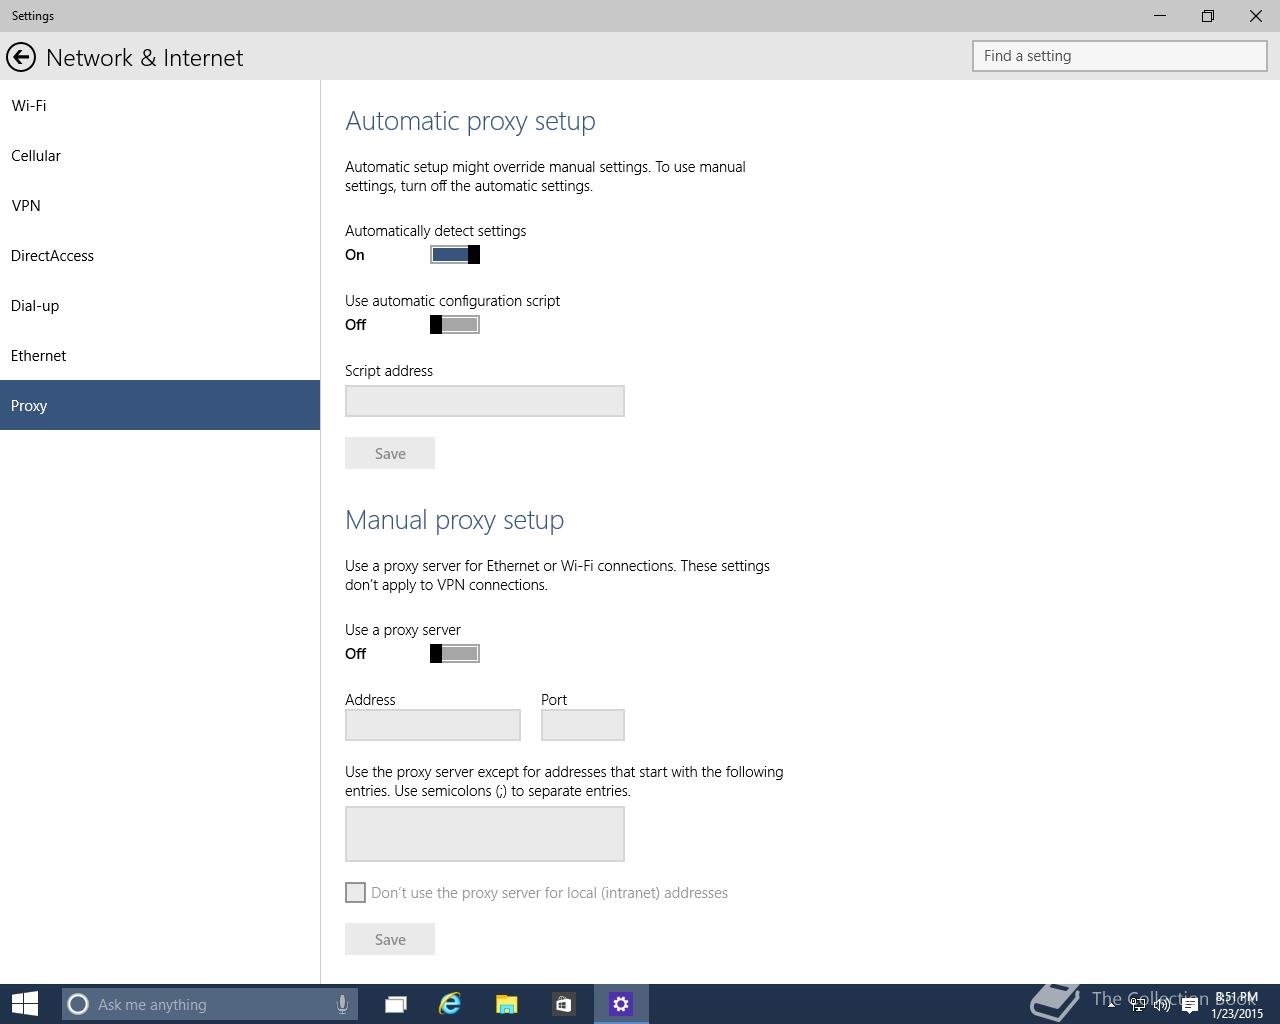
Task: Launch Internet Explorer from the taskbar
Action: click(x=450, y=1004)
